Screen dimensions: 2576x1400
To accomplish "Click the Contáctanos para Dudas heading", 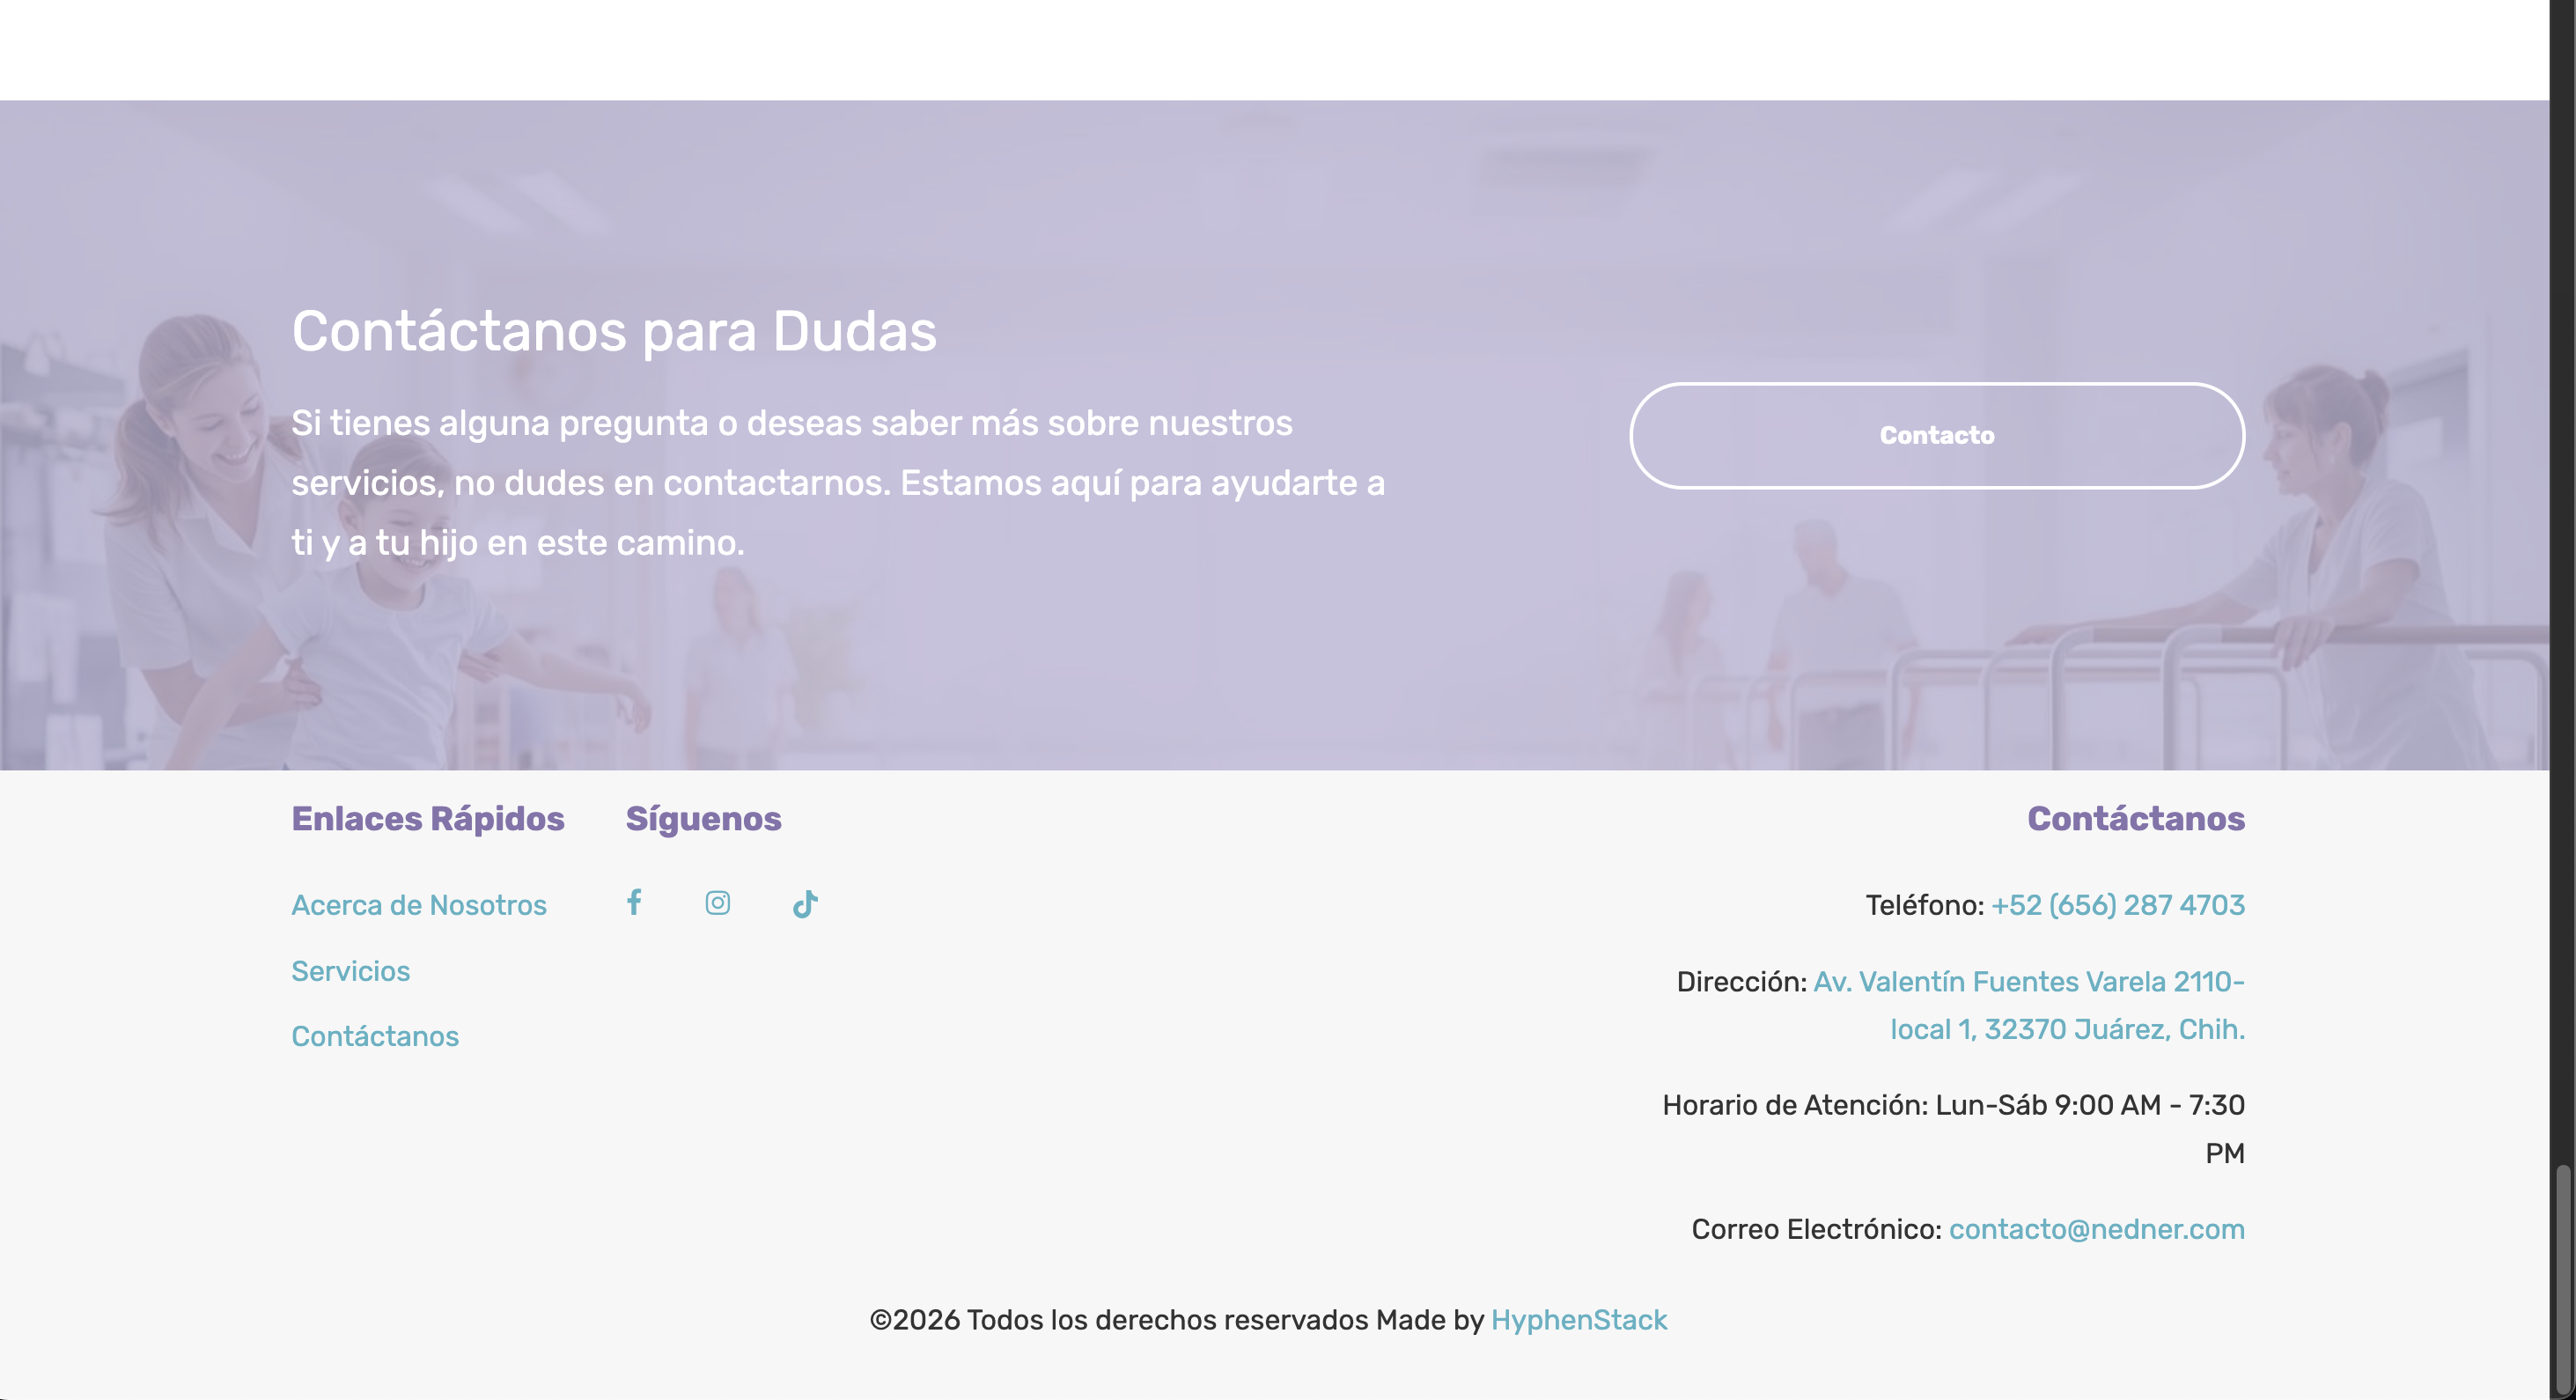I will point(614,331).
